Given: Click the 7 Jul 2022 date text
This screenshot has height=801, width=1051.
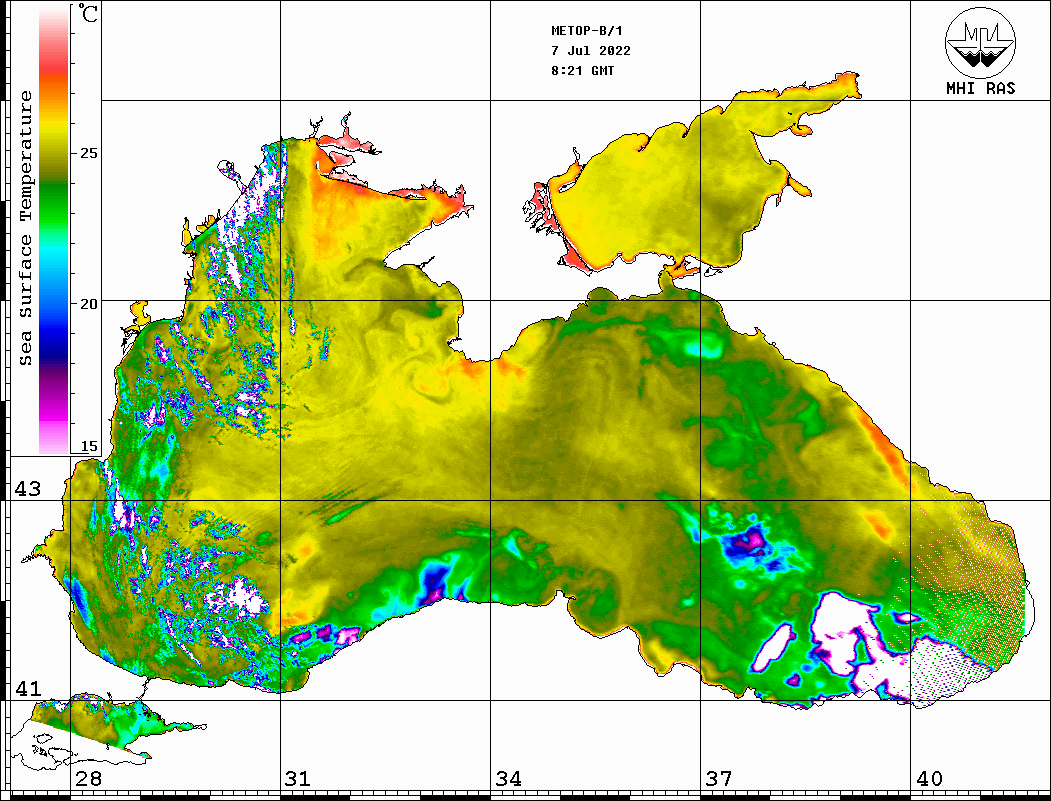Looking at the screenshot, I should tap(591, 51).
